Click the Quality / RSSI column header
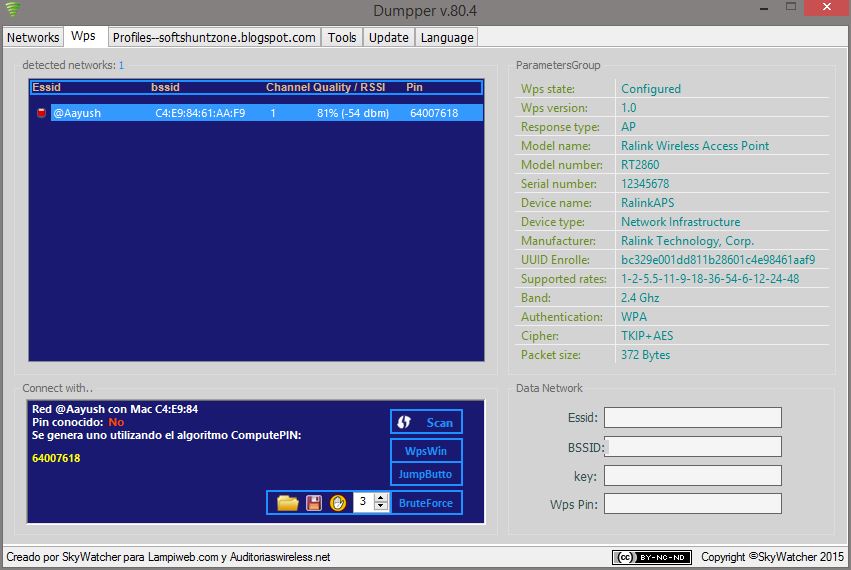Image resolution: width=851 pixels, height=570 pixels. 349,87
